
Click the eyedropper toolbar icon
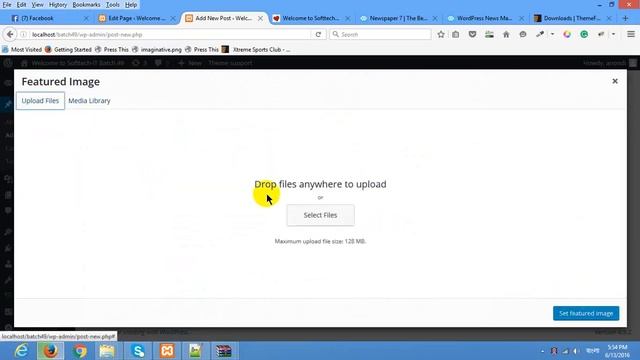540,35
